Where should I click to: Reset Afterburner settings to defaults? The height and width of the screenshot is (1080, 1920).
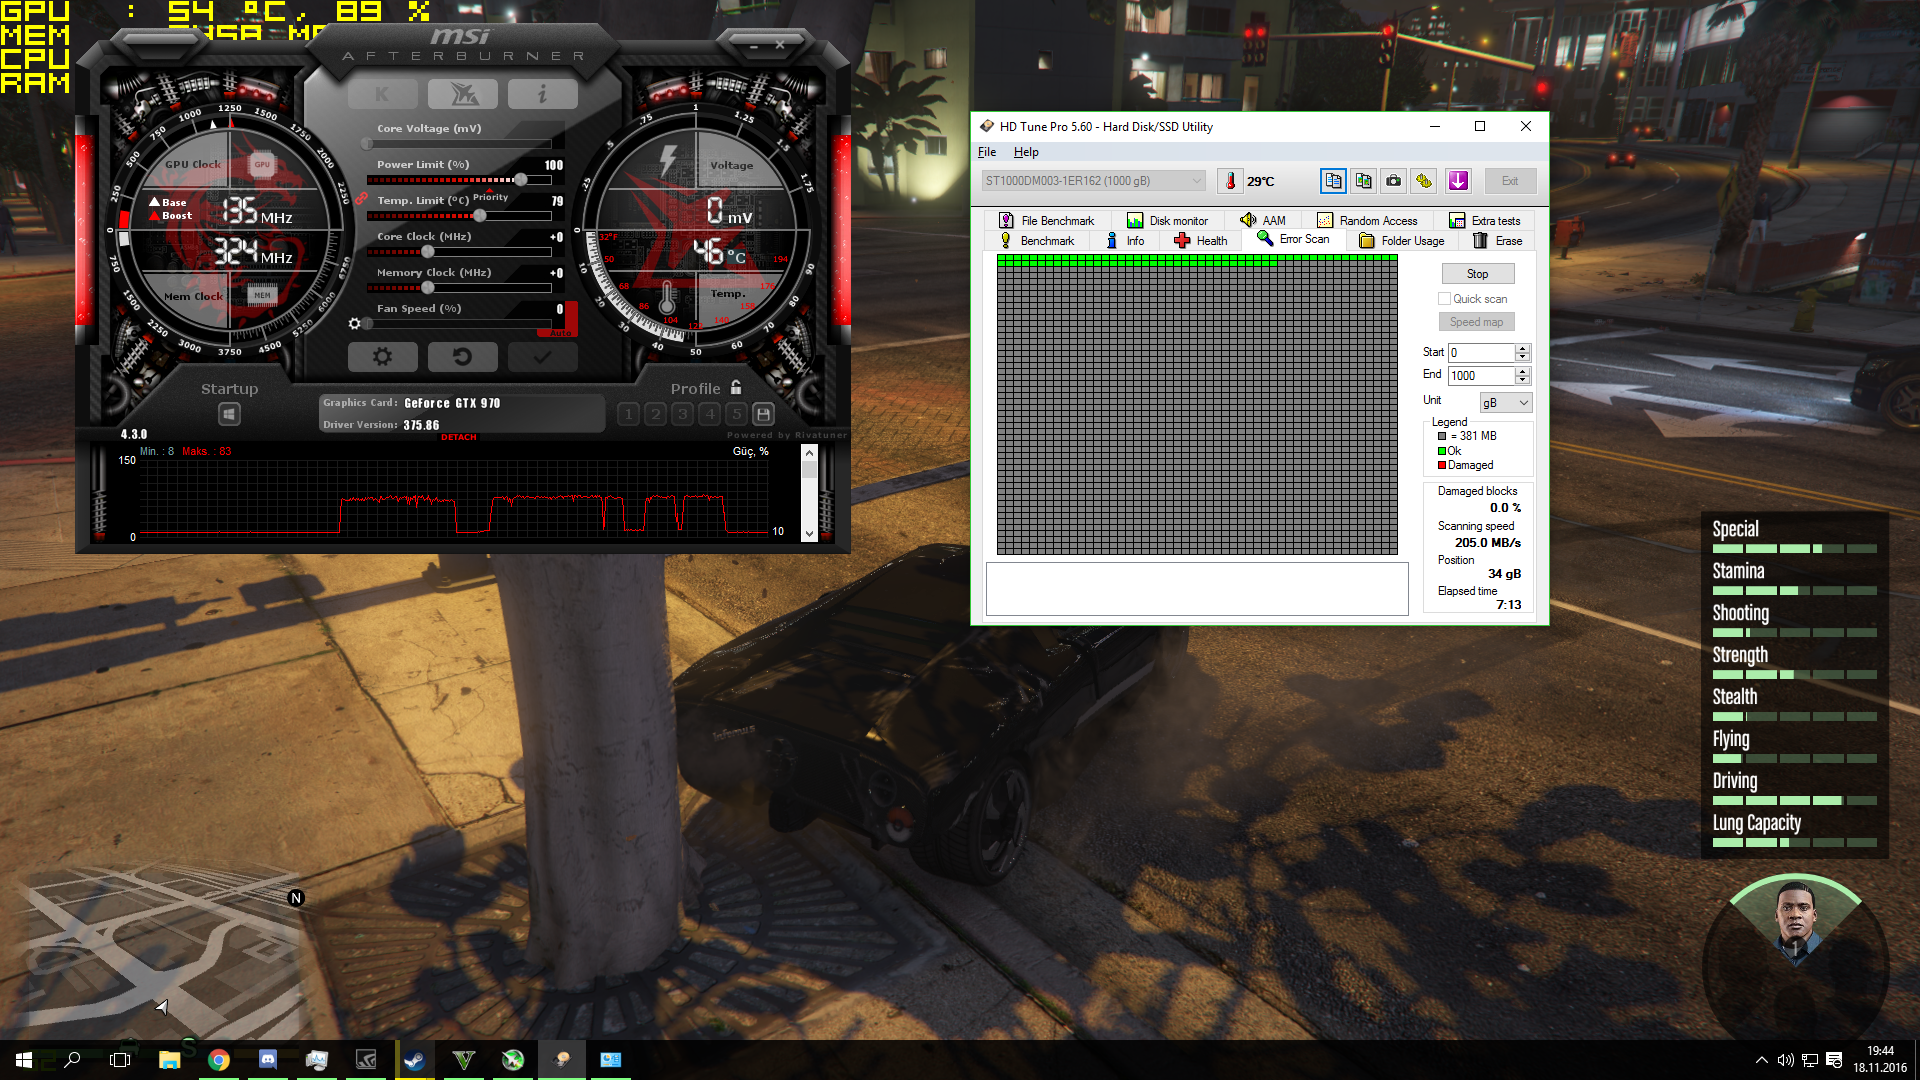pyautogui.click(x=462, y=356)
